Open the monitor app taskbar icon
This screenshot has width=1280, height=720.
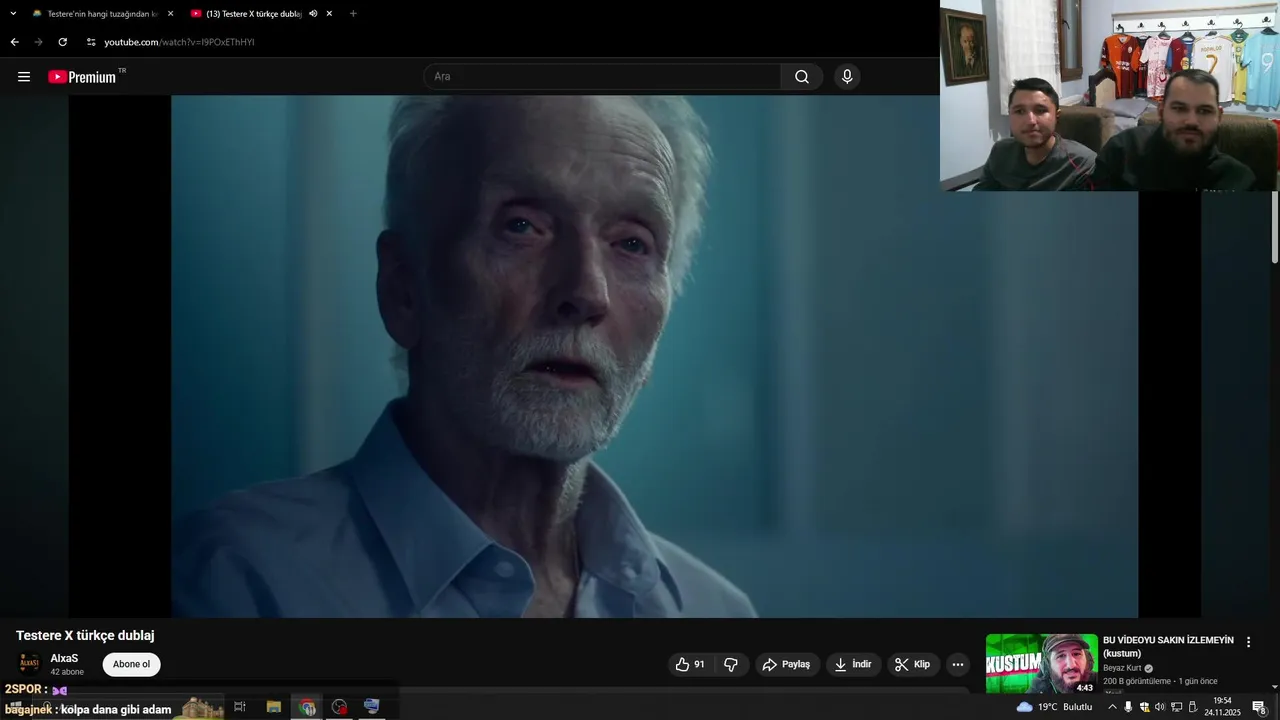tap(372, 706)
